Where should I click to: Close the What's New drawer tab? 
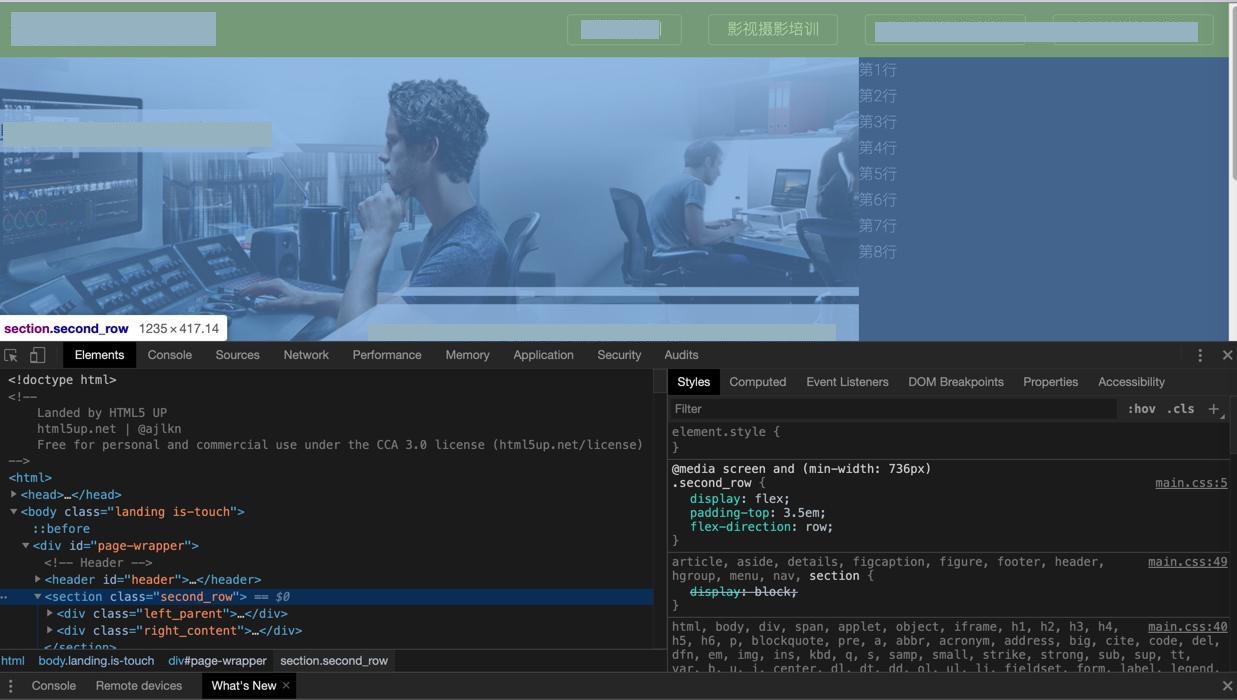tap(286, 685)
